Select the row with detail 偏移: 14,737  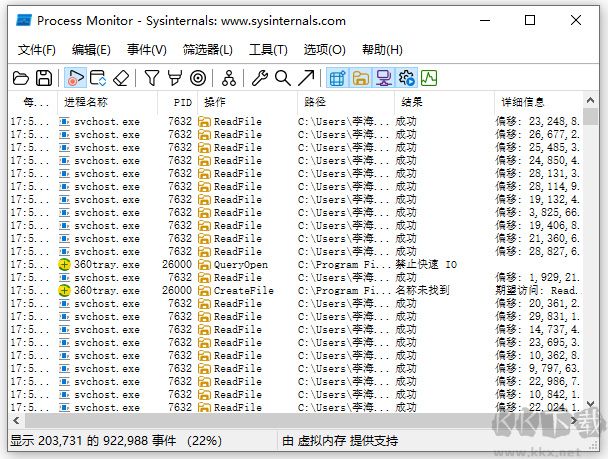pyautogui.click(x=295, y=330)
